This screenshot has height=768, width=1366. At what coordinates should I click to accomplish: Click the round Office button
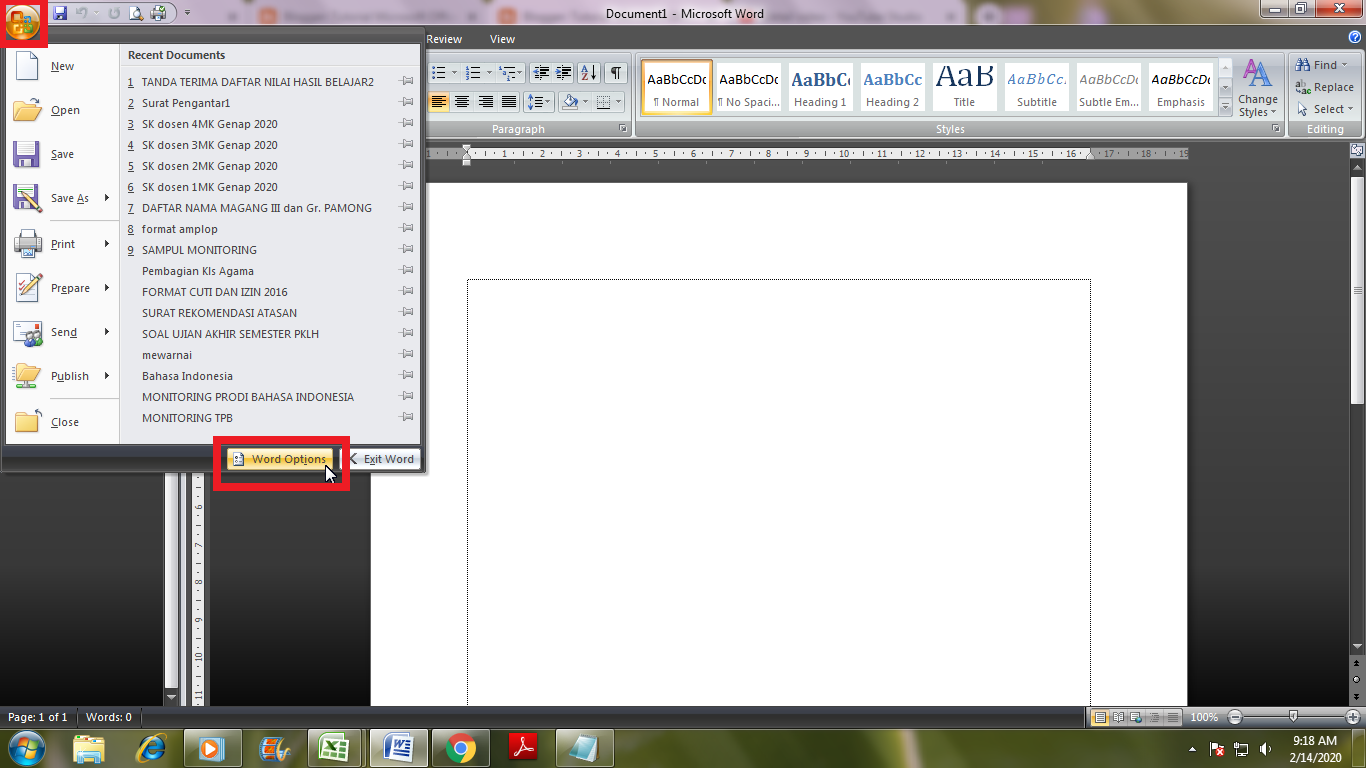tap(22, 22)
